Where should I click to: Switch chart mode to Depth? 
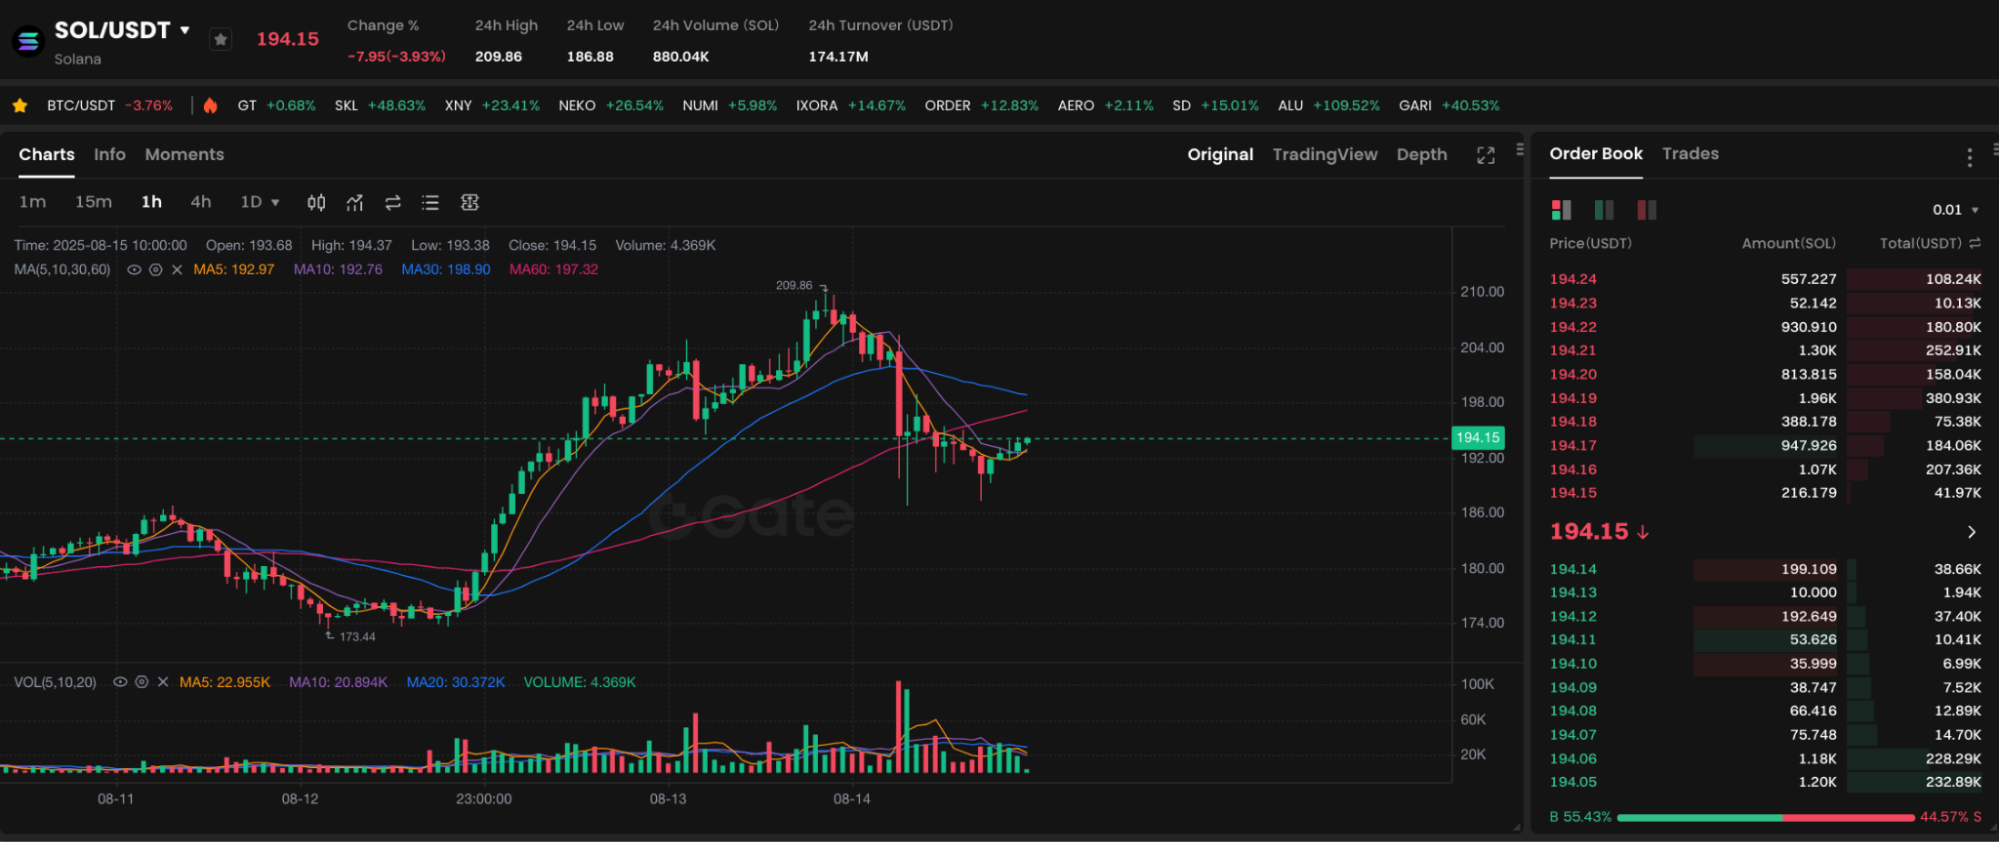tap(1422, 154)
